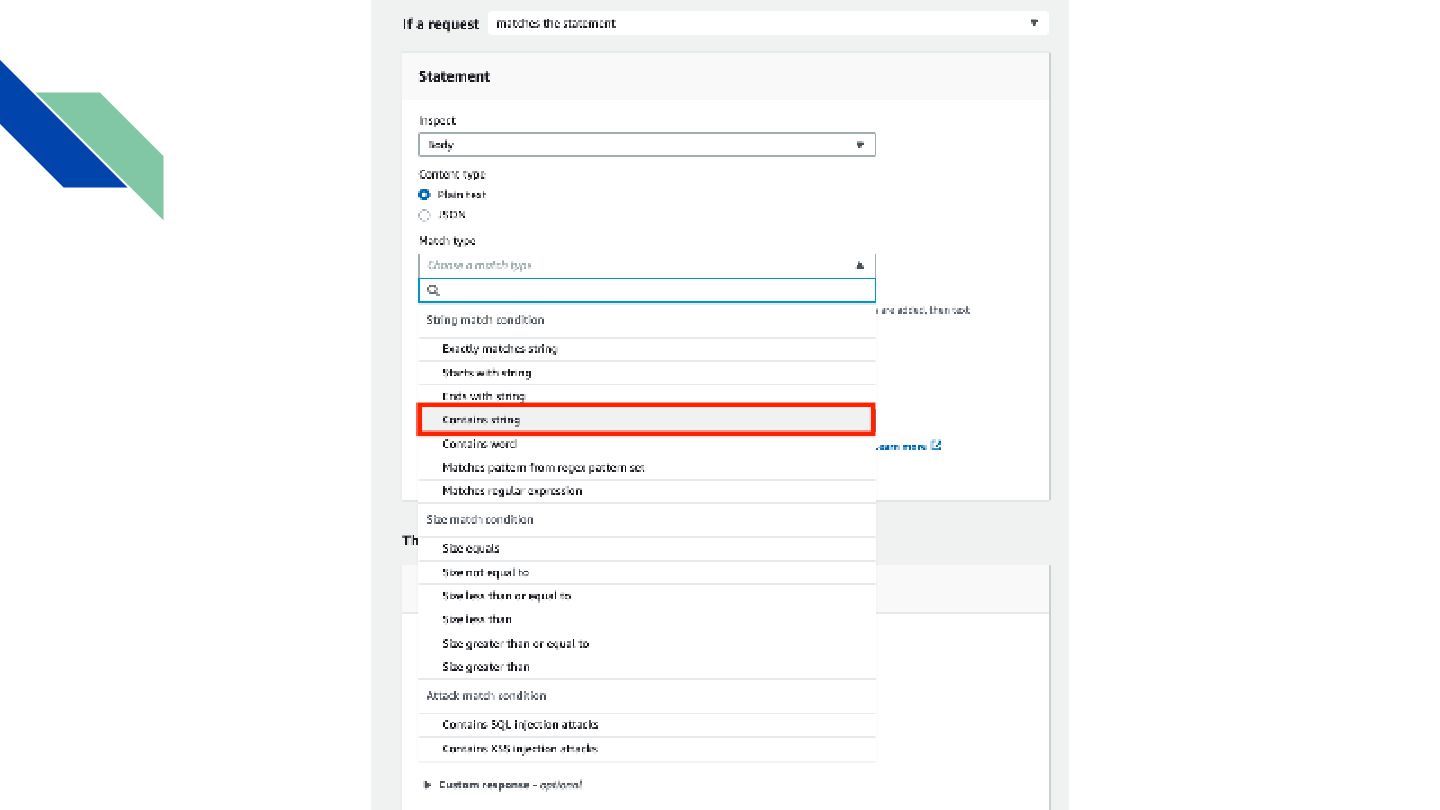Choose 'Matches pattern from regex pattern set'
The width and height of the screenshot is (1440, 810).
[647, 468]
